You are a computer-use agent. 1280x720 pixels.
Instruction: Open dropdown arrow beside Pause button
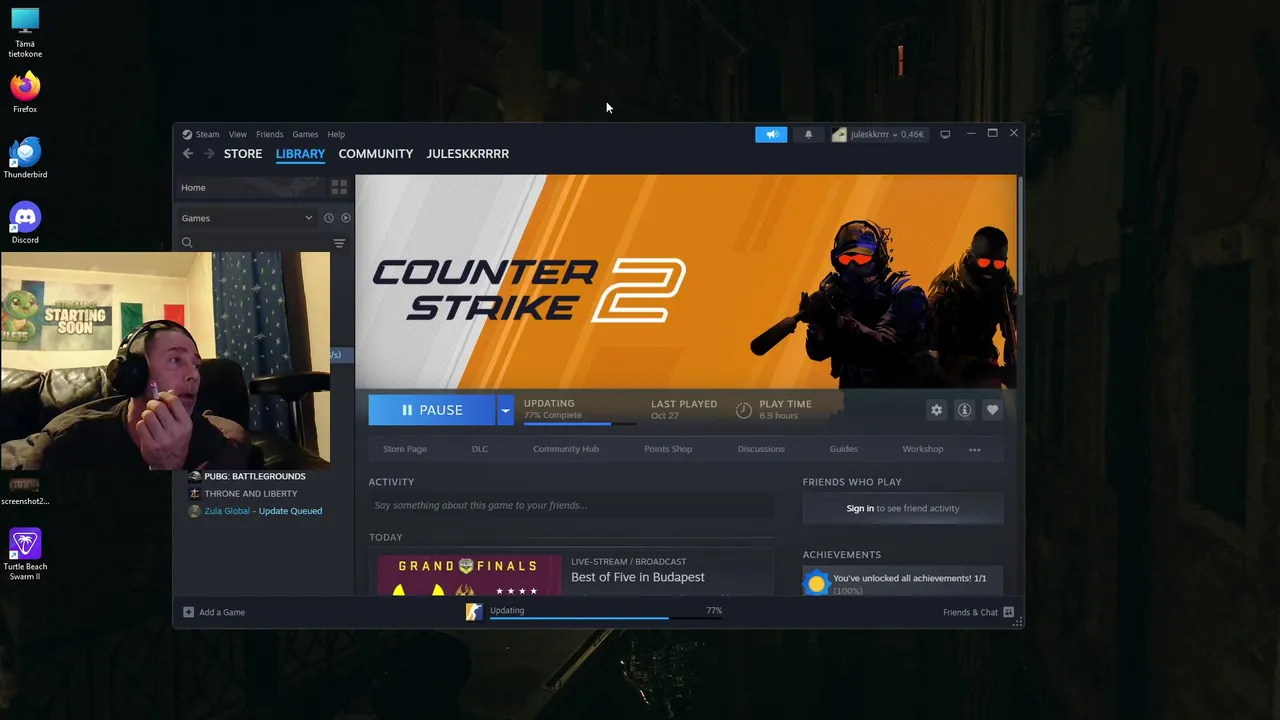505,410
